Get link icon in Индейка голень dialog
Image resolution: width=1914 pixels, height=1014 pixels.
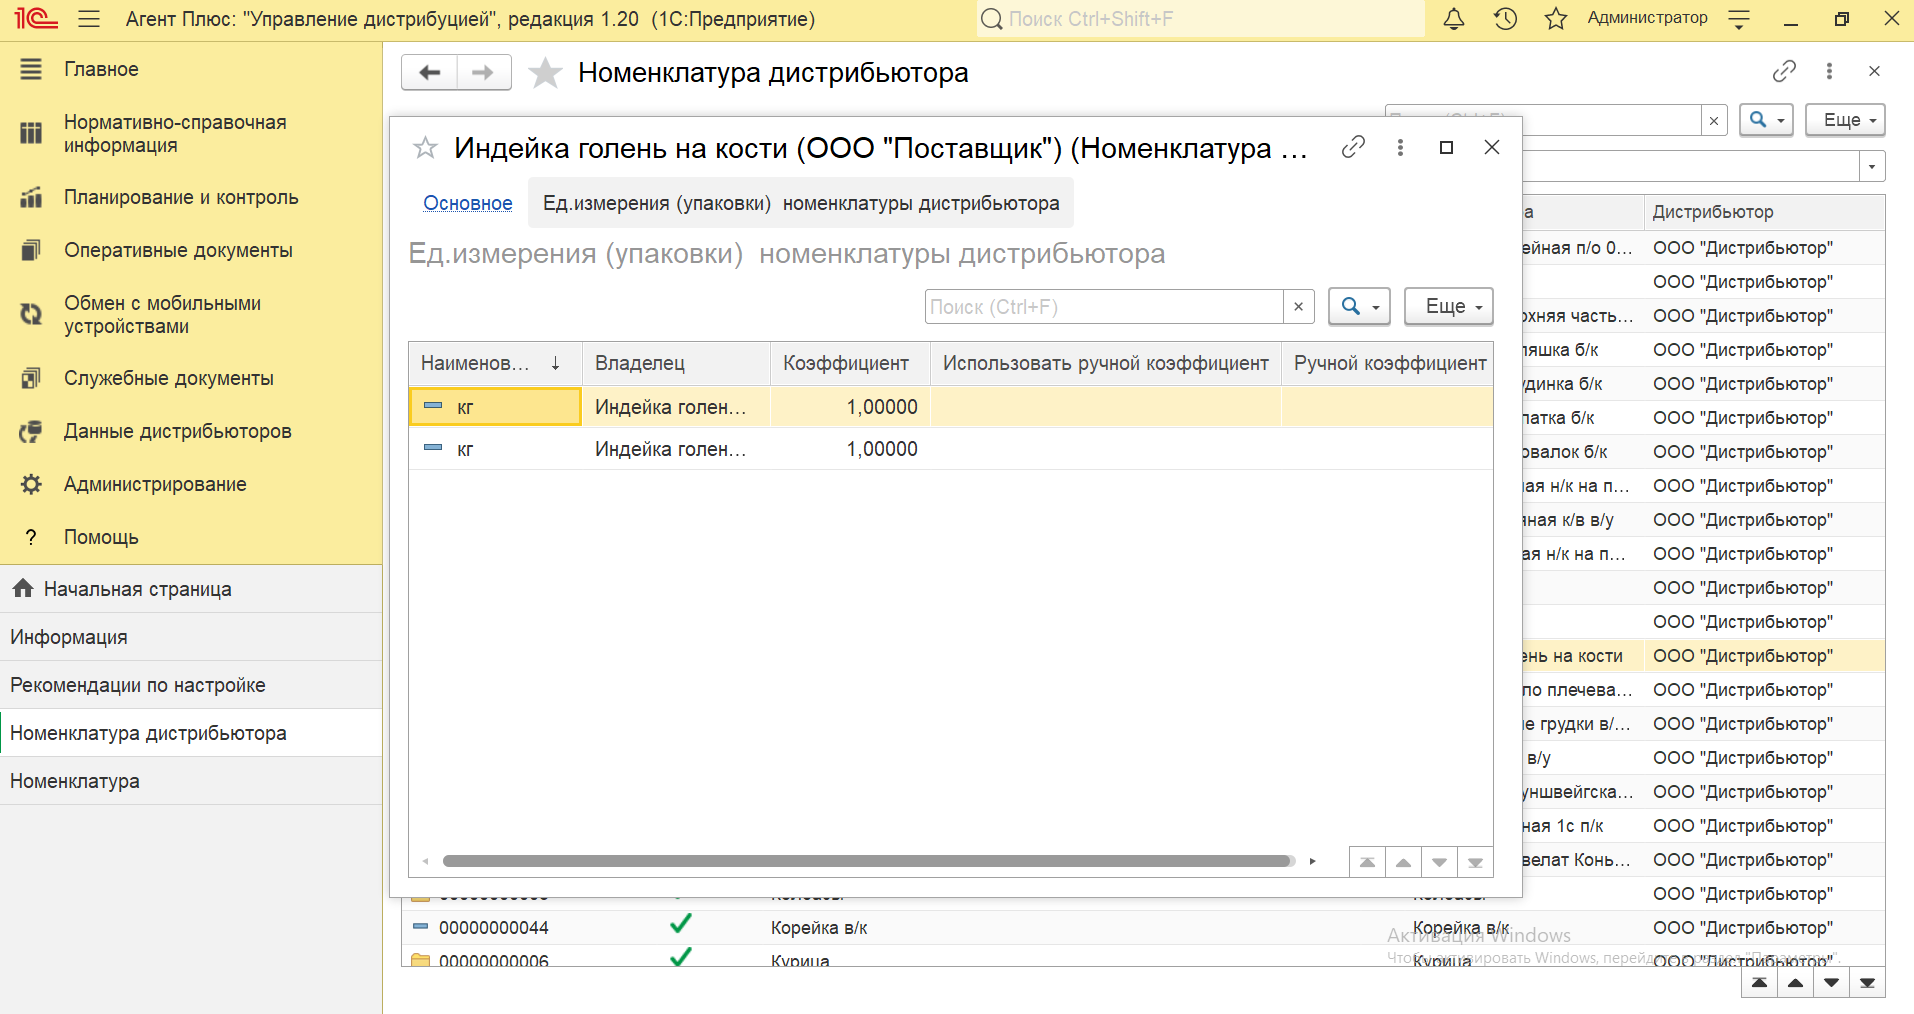click(x=1353, y=147)
